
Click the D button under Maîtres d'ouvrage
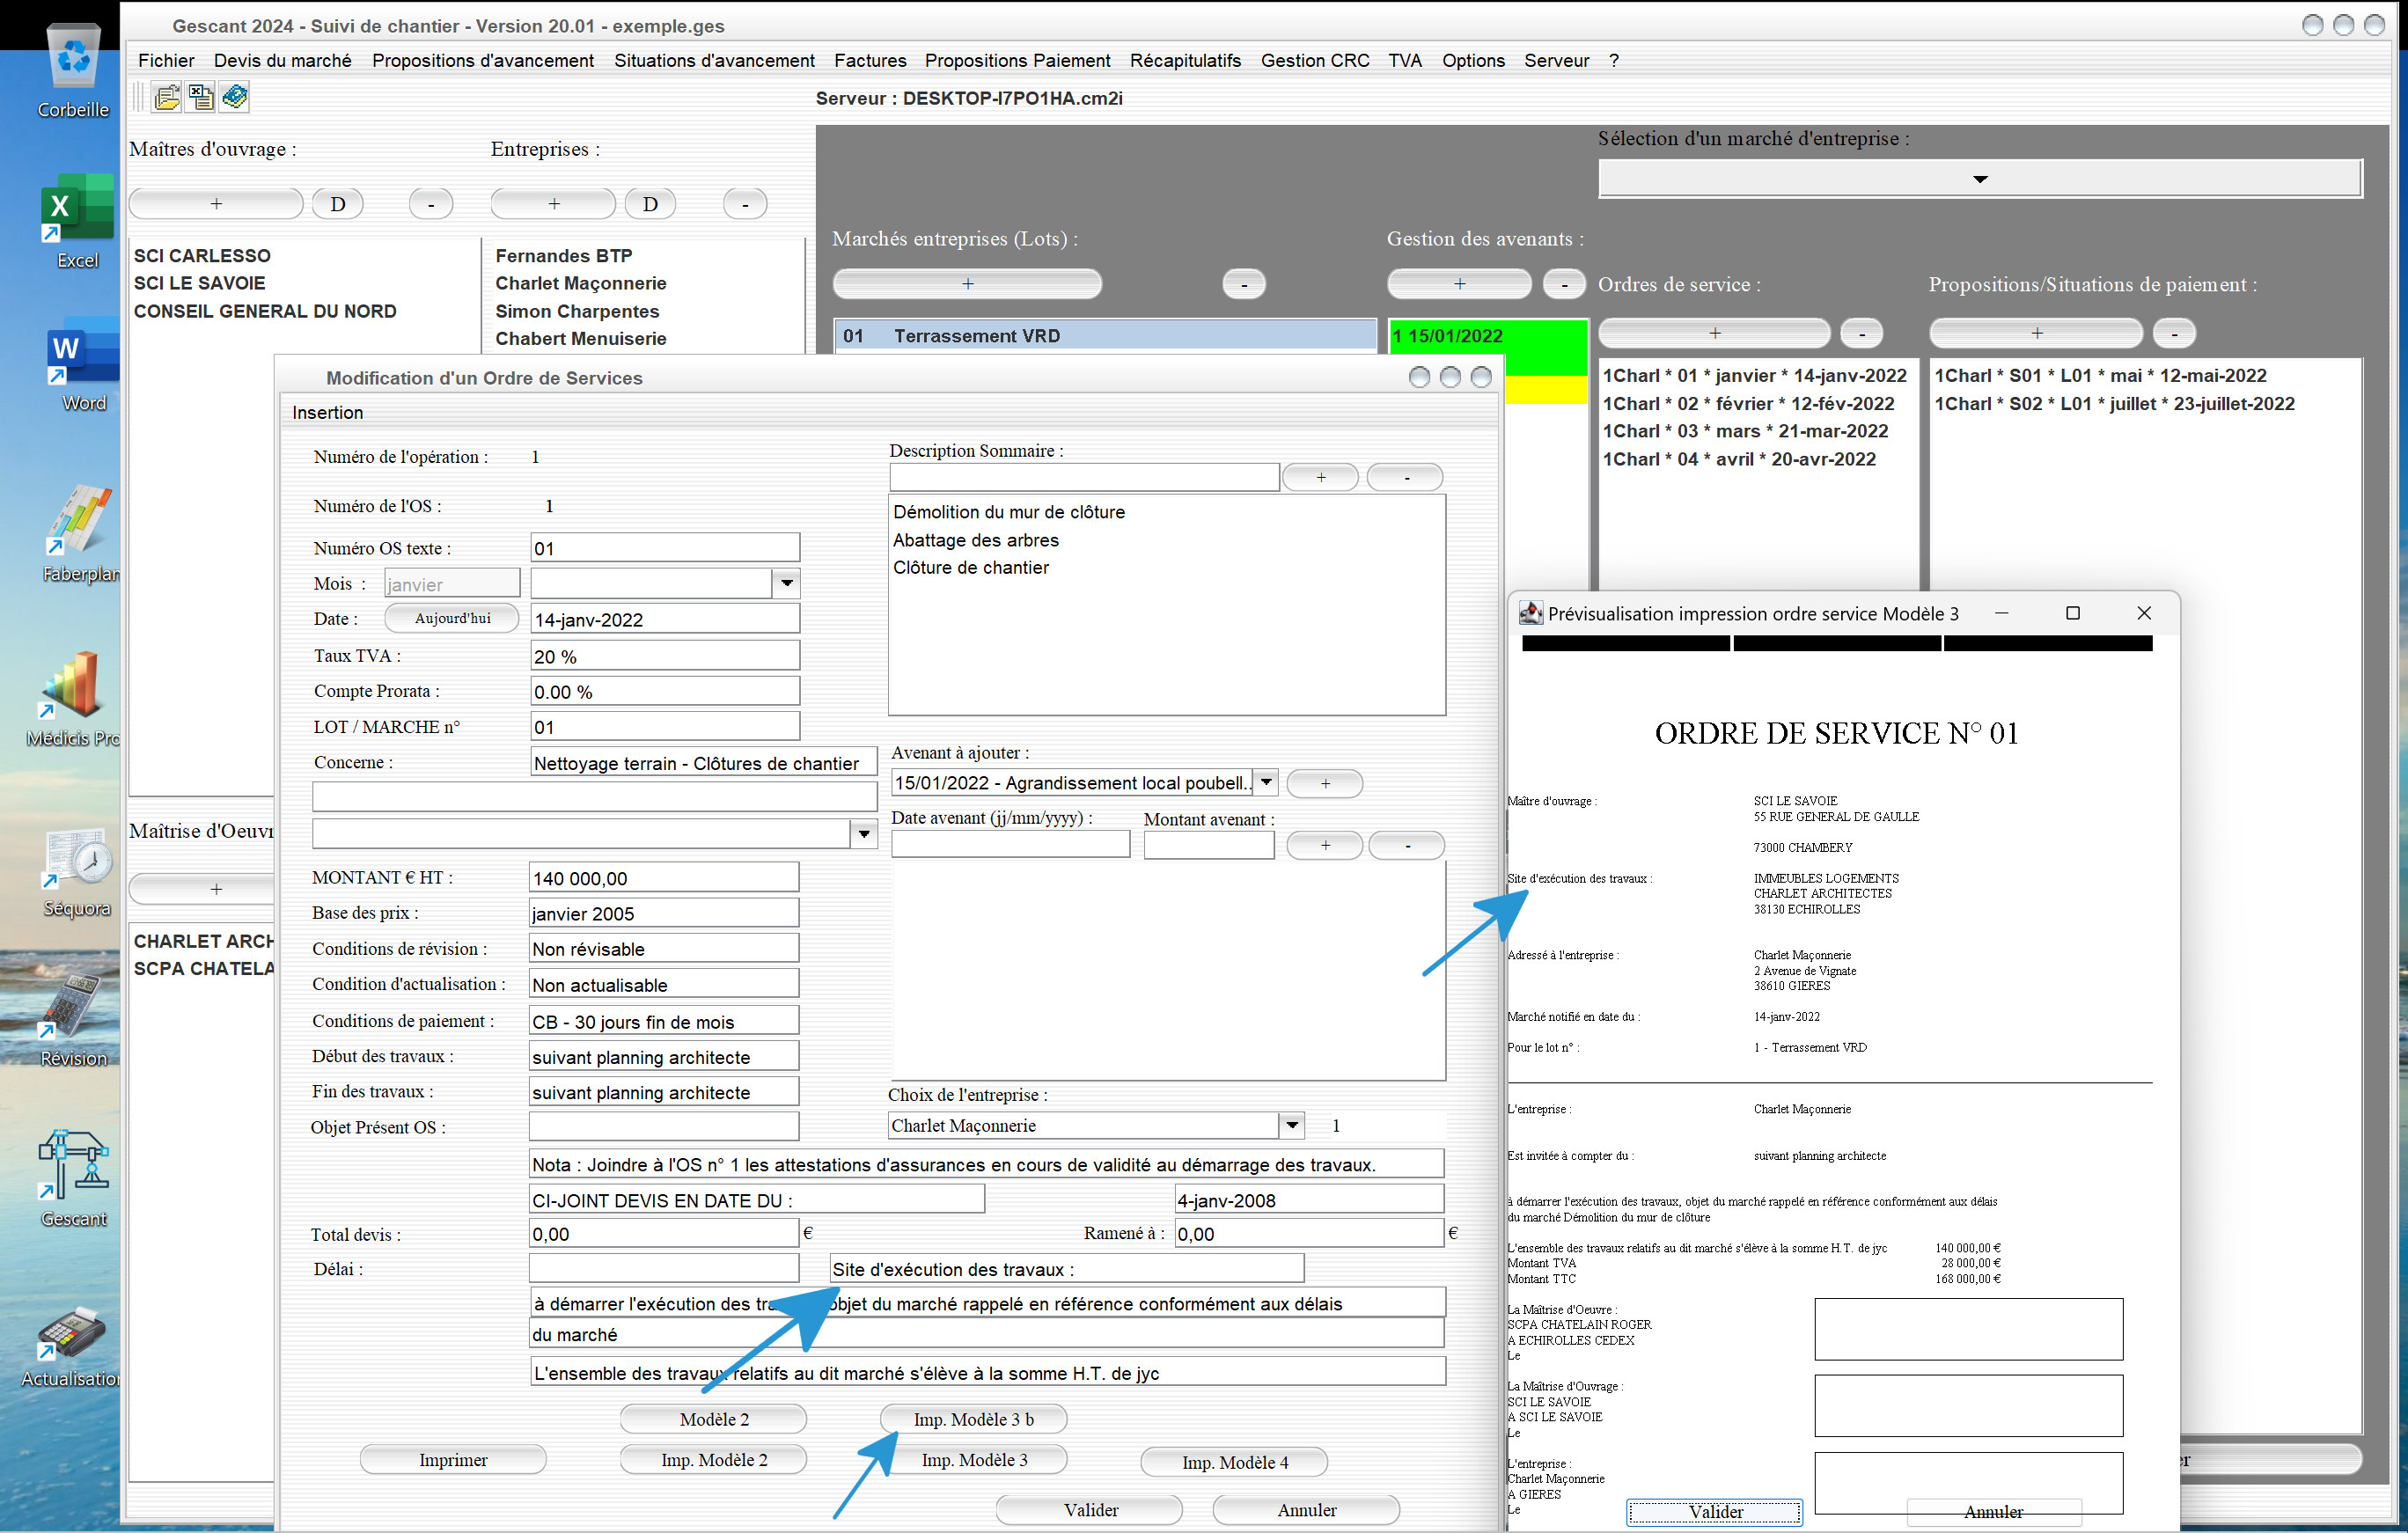click(x=338, y=204)
